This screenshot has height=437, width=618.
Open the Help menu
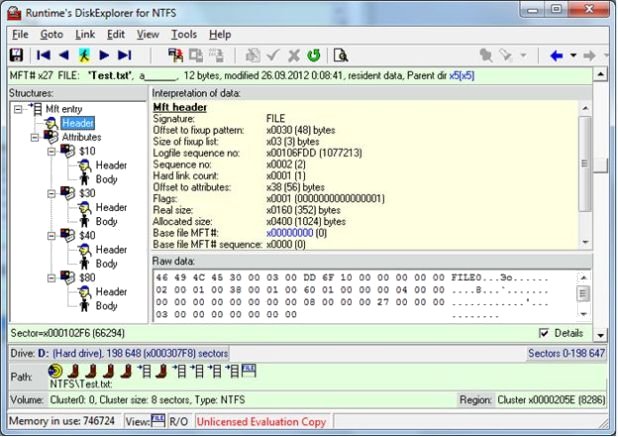220,35
